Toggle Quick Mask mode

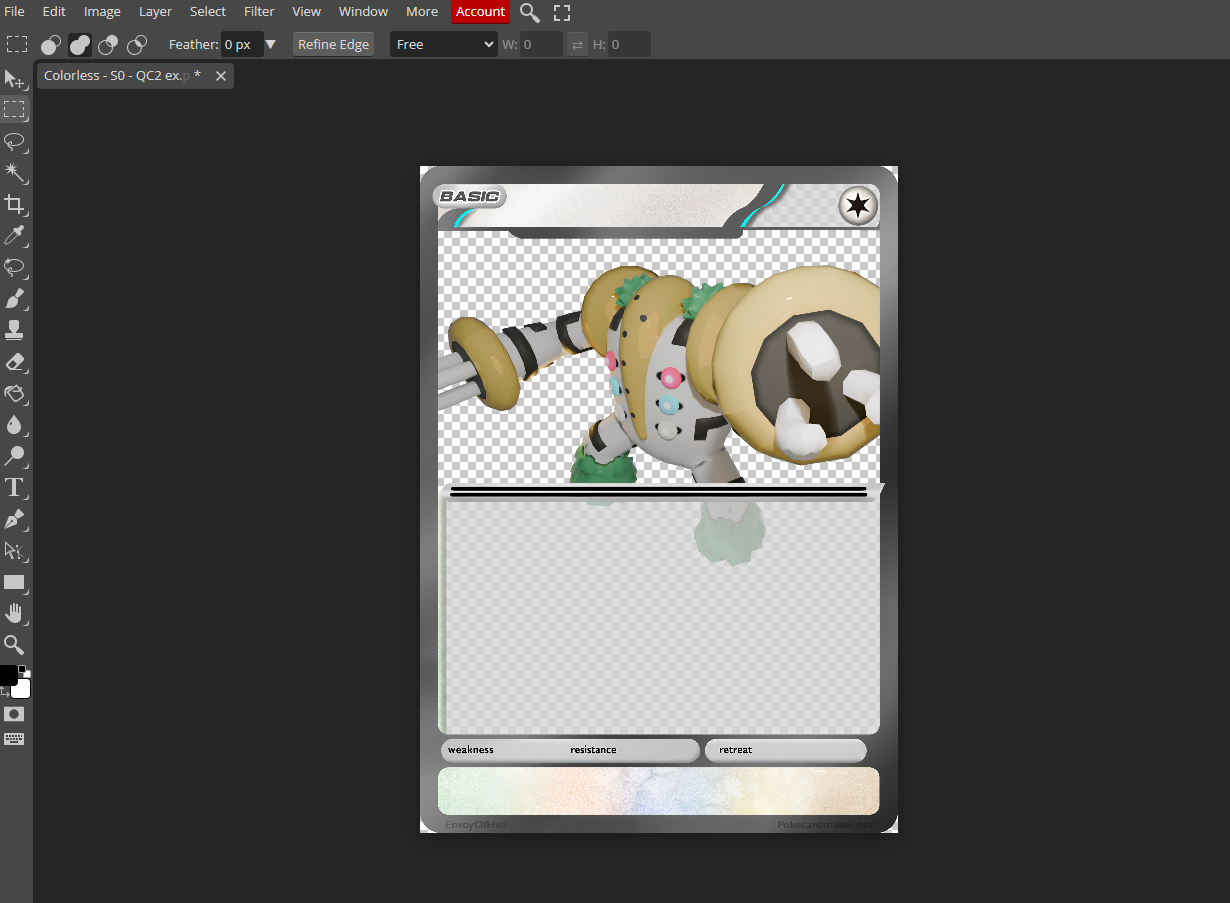click(x=14, y=714)
